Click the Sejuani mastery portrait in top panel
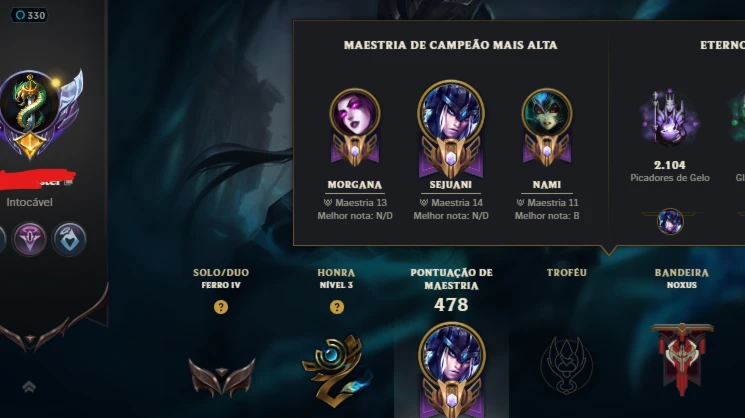745x418 pixels. (x=451, y=129)
